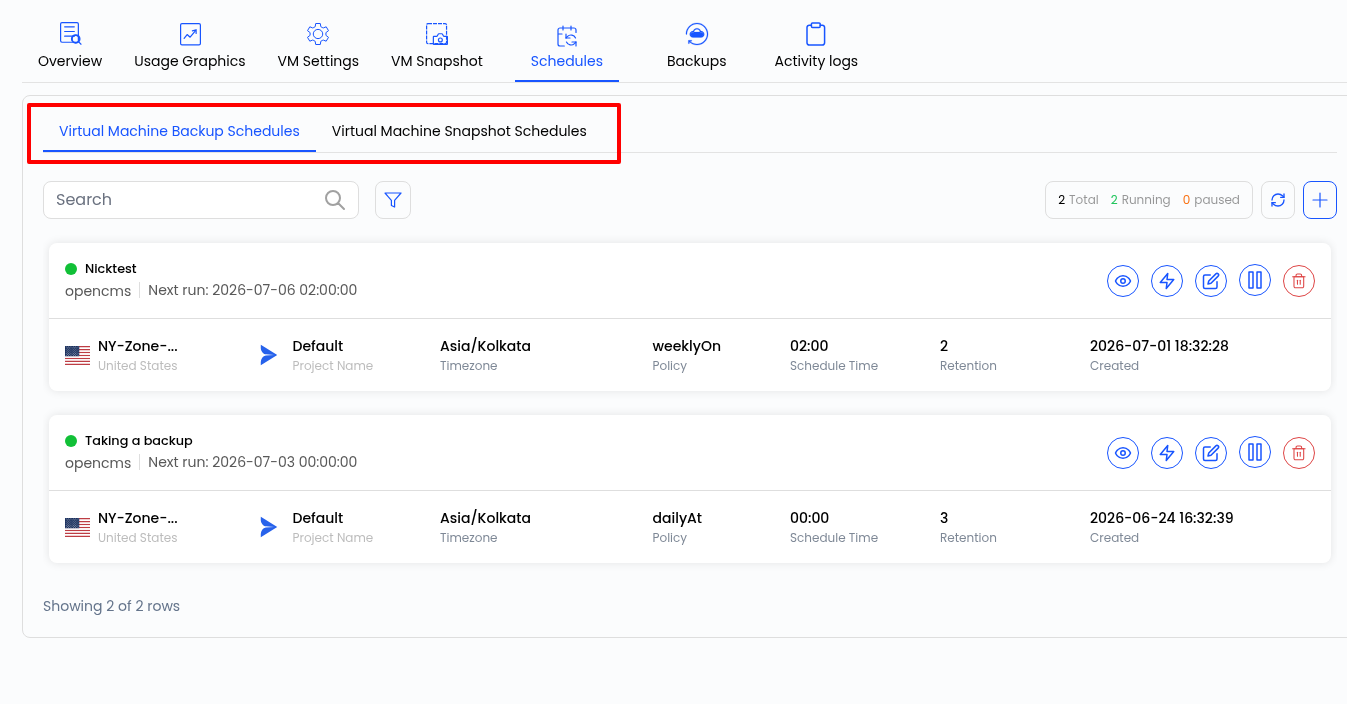Click the dailyAt policy value
Viewport: 1347px width, 704px height.
(677, 518)
